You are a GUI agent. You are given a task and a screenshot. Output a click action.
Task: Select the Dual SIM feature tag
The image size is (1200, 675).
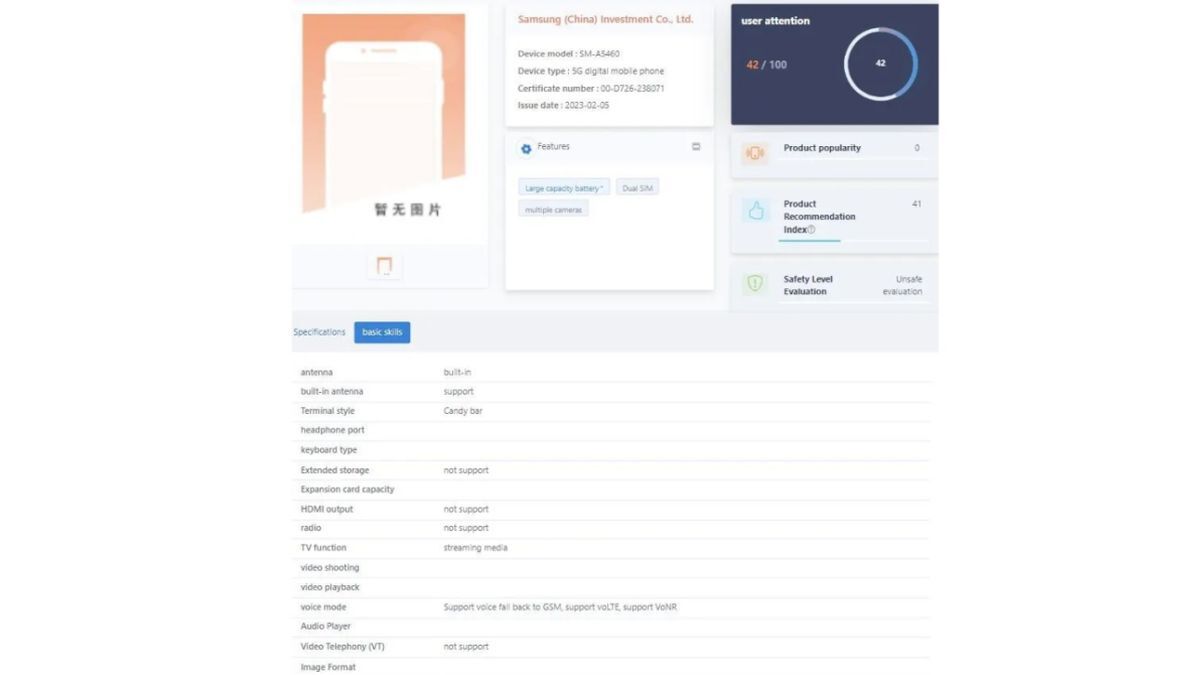(638, 187)
